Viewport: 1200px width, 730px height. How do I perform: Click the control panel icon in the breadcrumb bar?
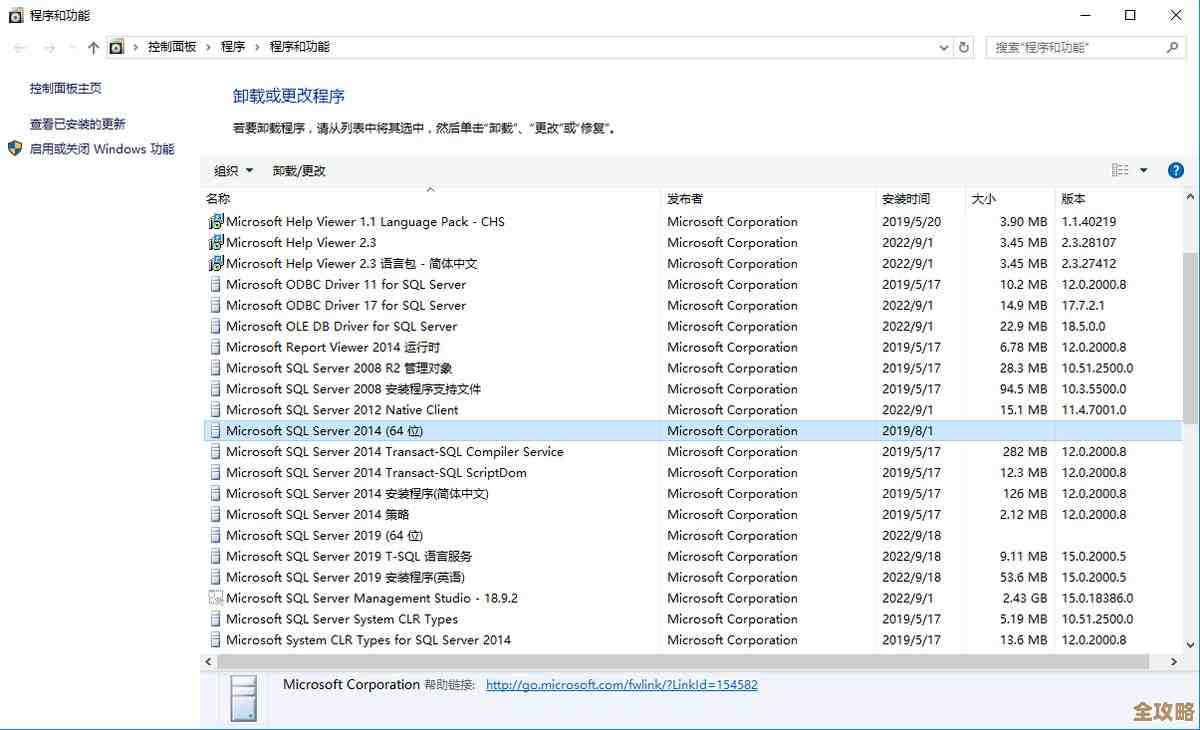(114, 46)
